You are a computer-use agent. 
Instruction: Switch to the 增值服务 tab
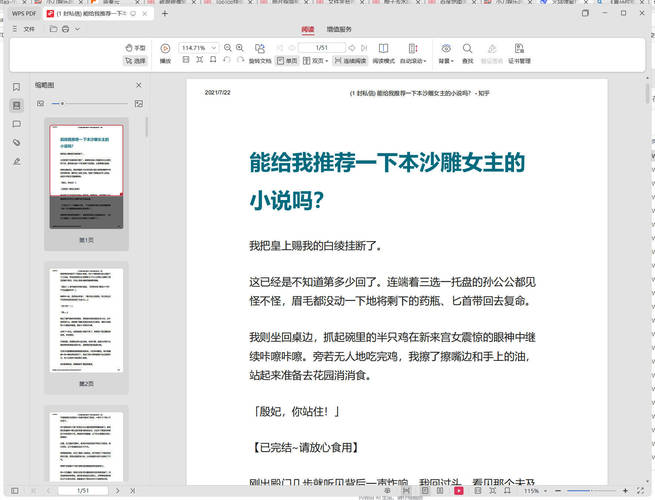click(339, 30)
